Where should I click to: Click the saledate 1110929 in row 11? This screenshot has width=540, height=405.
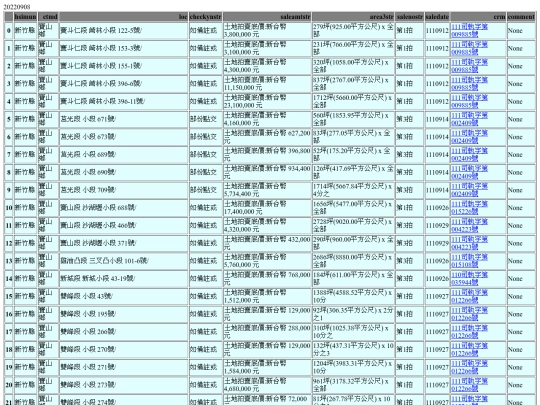click(x=437, y=226)
